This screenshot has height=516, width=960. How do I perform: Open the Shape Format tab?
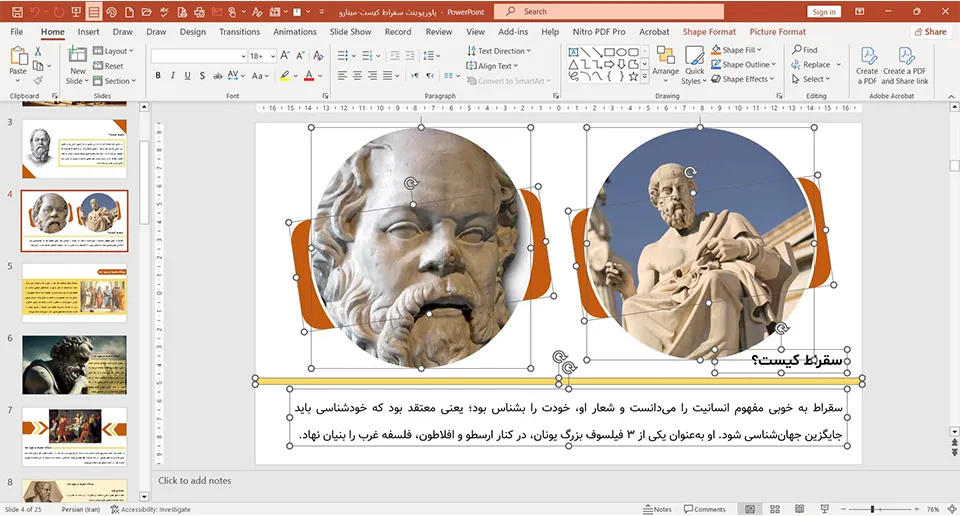(x=709, y=32)
